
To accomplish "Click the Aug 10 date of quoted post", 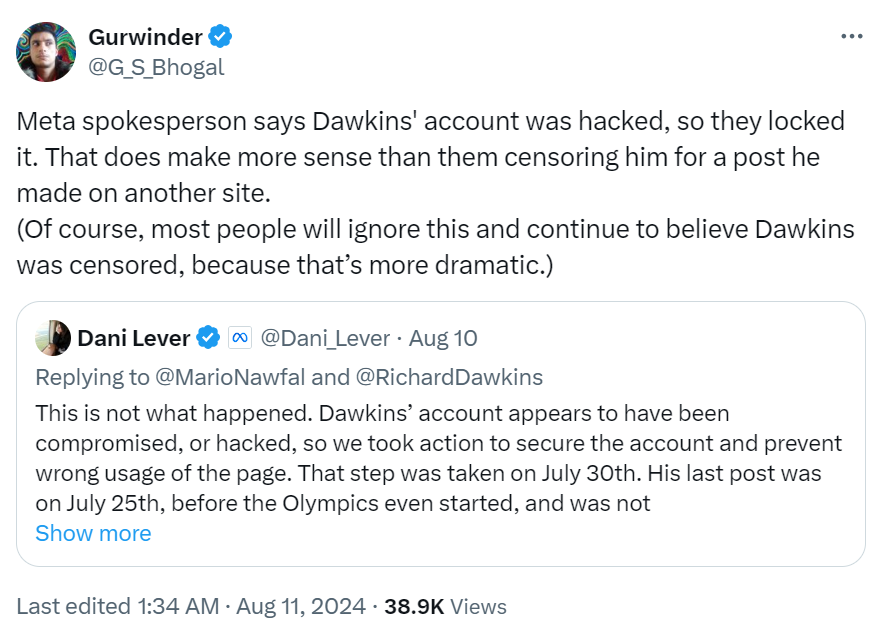I will pos(443,338).
